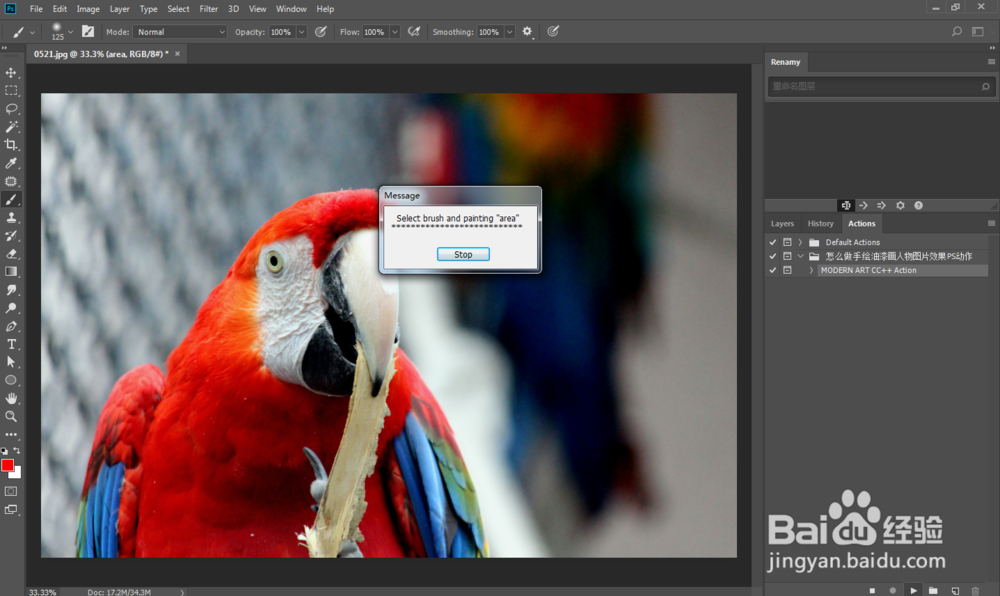Select the Rectangular Marquee tool
Screen dimensions: 1000x596
pyautogui.click(x=11, y=91)
